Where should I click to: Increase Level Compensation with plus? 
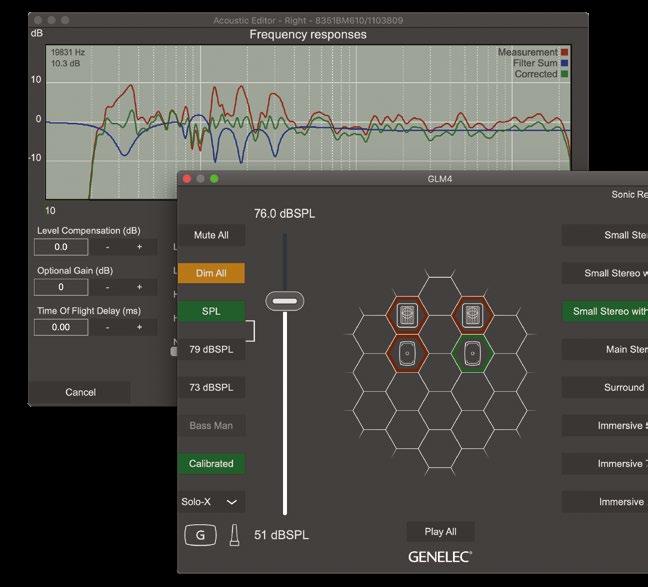pyautogui.click(x=140, y=247)
